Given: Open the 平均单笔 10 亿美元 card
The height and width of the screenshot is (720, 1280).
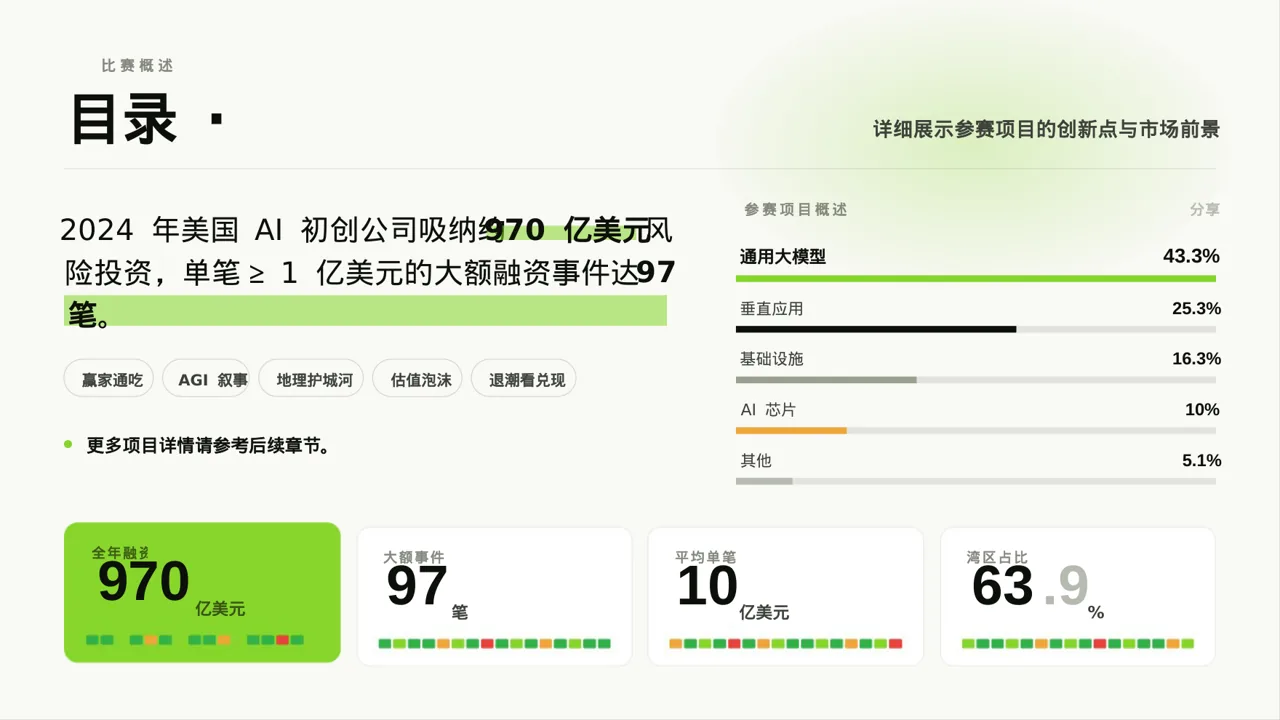Looking at the screenshot, I should coord(786,596).
